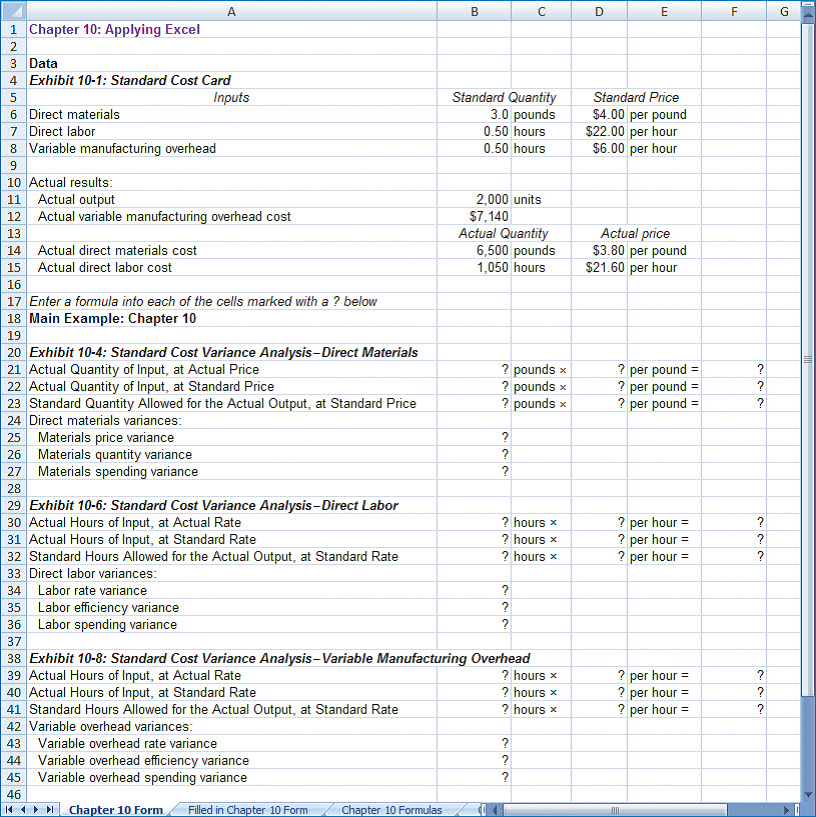Go to first sheet using navigation arrow
816x817 pixels.
pos(11,809)
